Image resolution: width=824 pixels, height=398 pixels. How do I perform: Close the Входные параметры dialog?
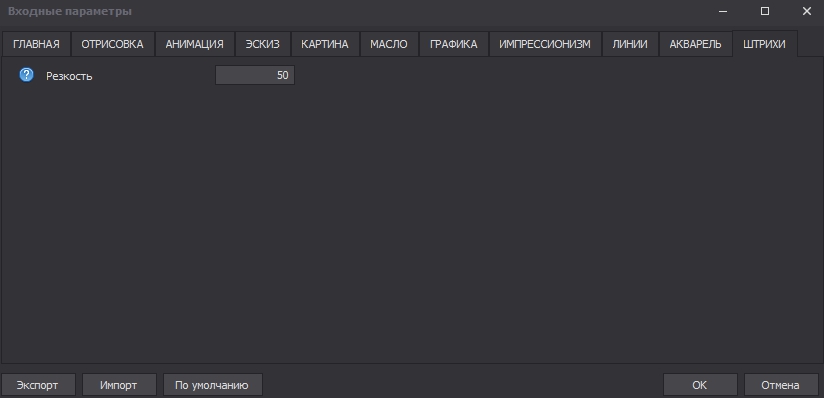pyautogui.click(x=806, y=11)
